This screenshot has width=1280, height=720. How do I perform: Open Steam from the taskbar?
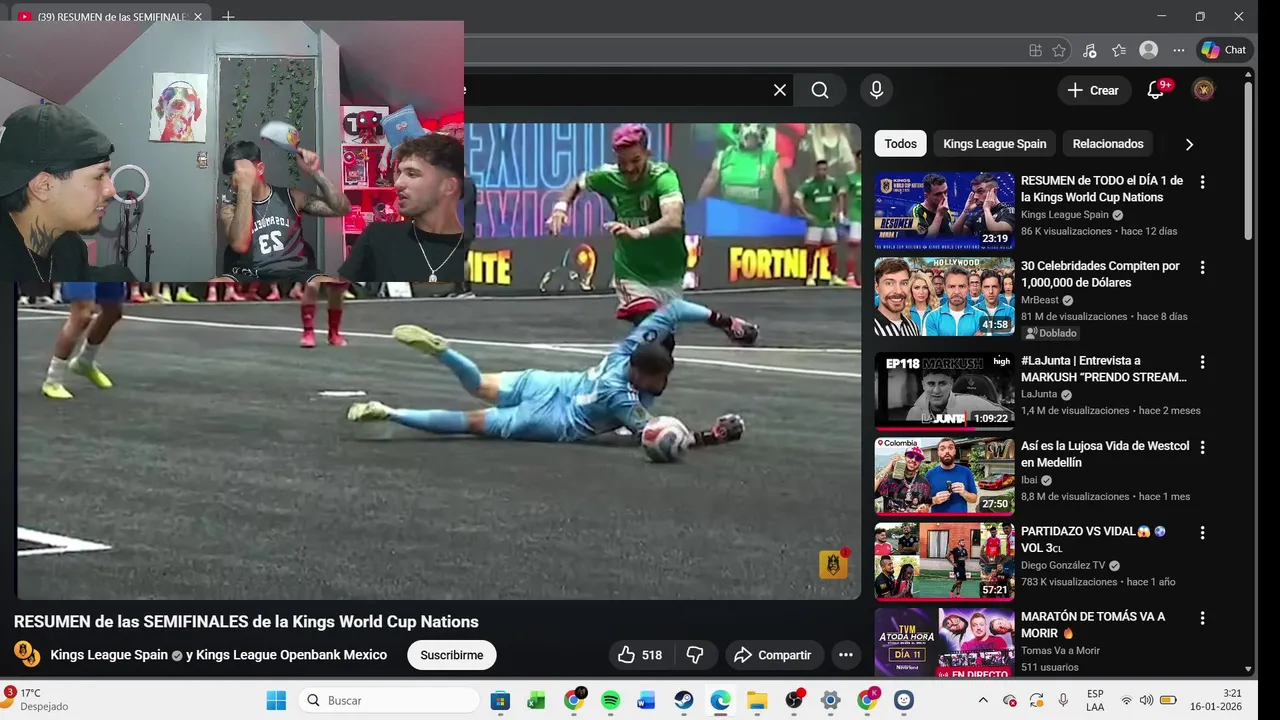point(684,700)
